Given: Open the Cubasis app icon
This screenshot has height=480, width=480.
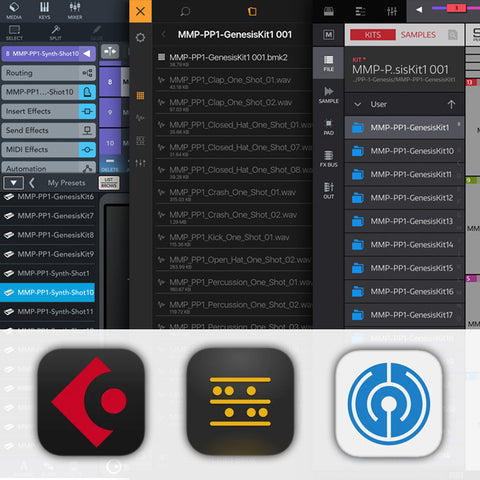Looking at the screenshot, I should tap(91, 402).
